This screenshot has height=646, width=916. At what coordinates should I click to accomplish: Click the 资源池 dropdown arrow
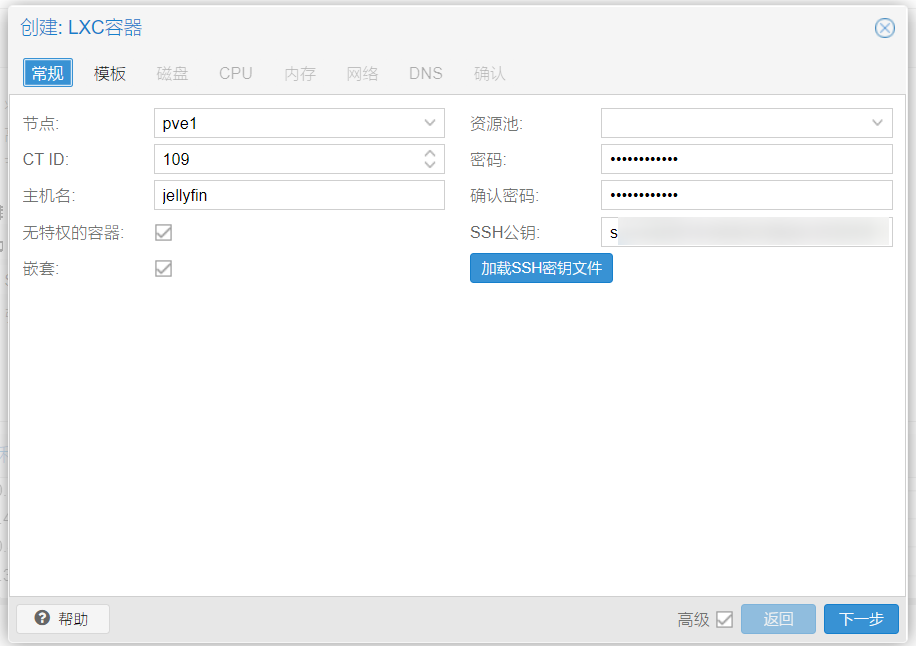point(878,123)
